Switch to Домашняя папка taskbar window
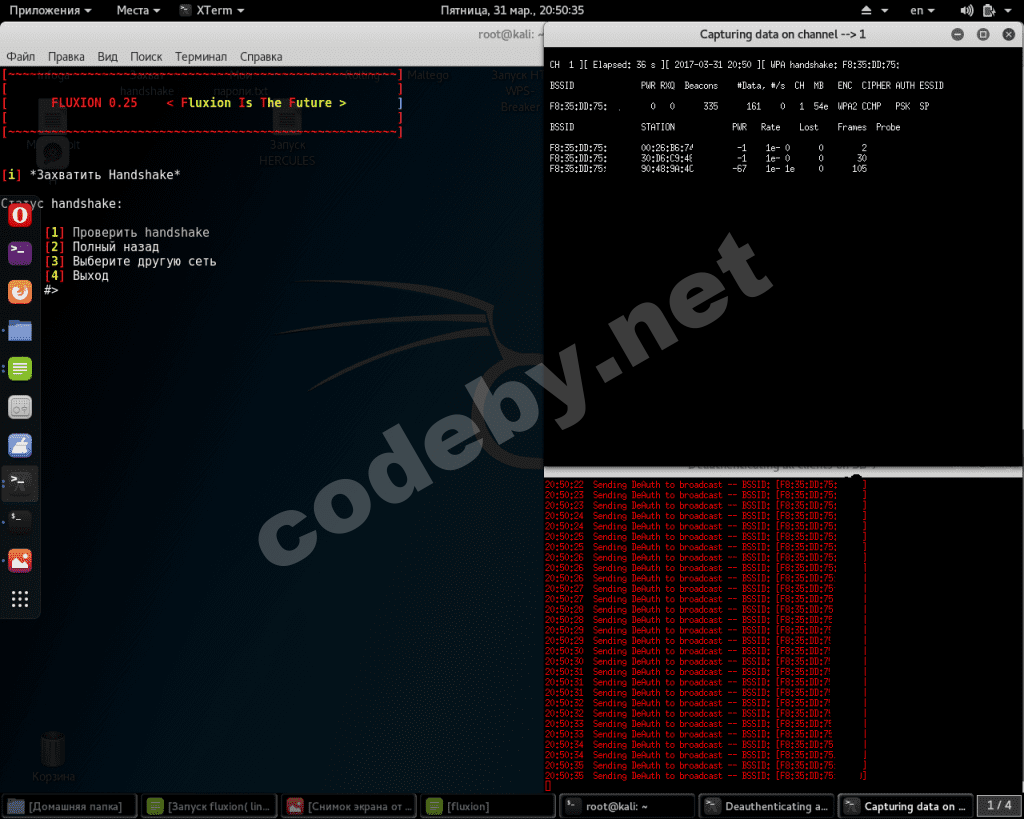 click(x=70, y=807)
